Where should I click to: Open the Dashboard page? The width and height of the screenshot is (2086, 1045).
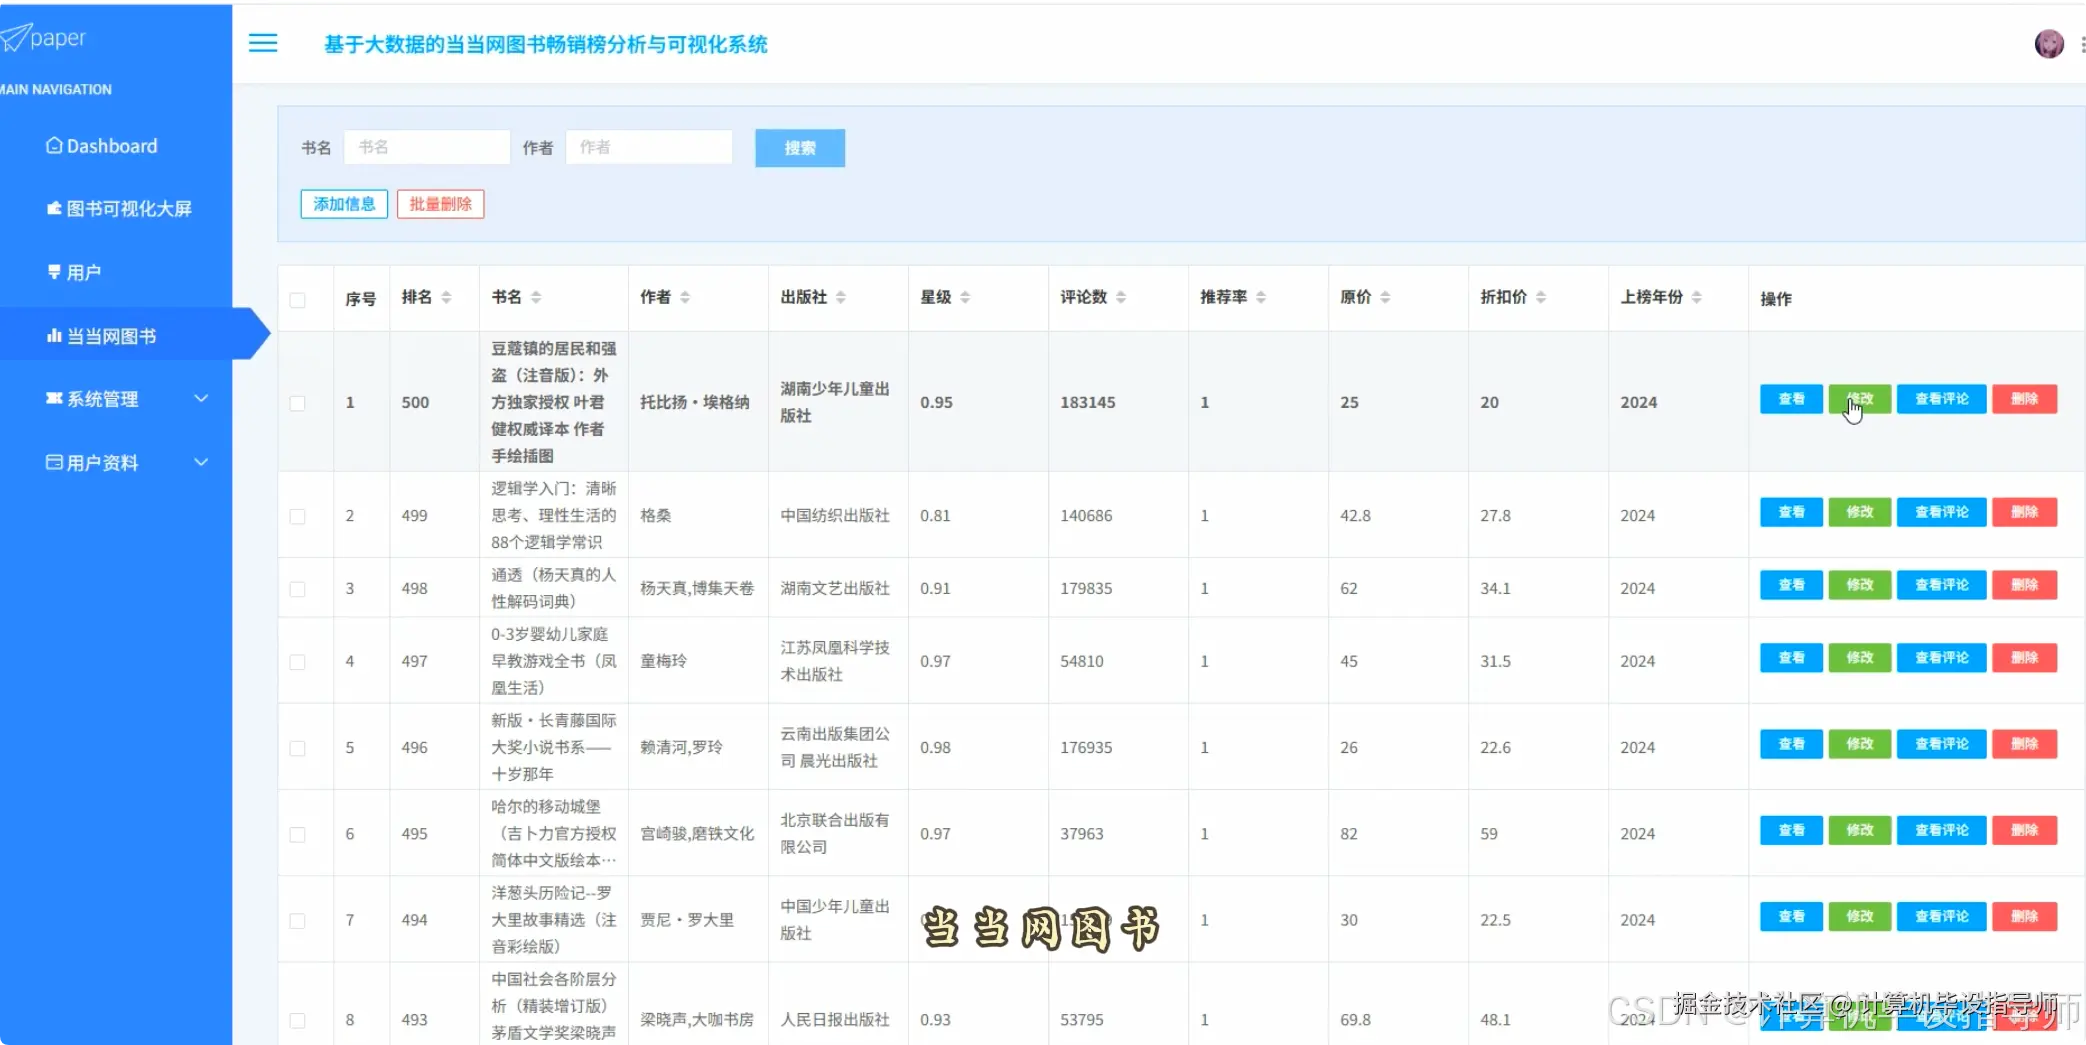tap(102, 146)
